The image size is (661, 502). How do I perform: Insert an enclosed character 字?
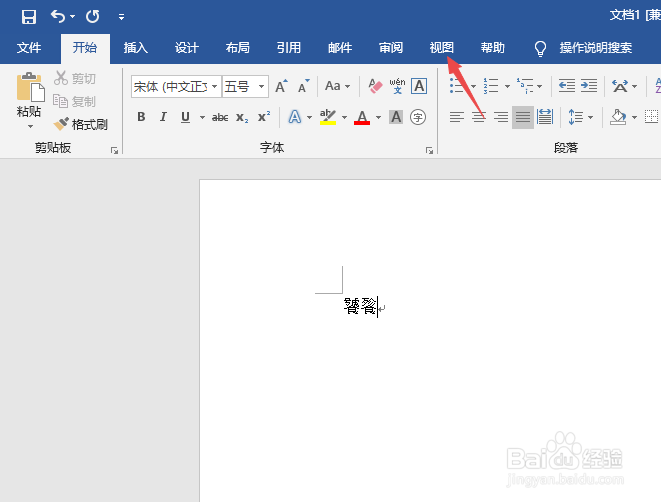tap(418, 117)
